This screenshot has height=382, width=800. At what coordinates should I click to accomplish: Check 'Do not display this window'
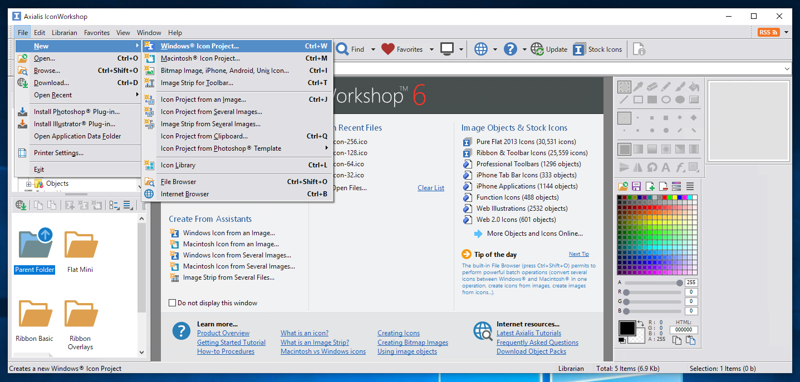[x=172, y=303]
